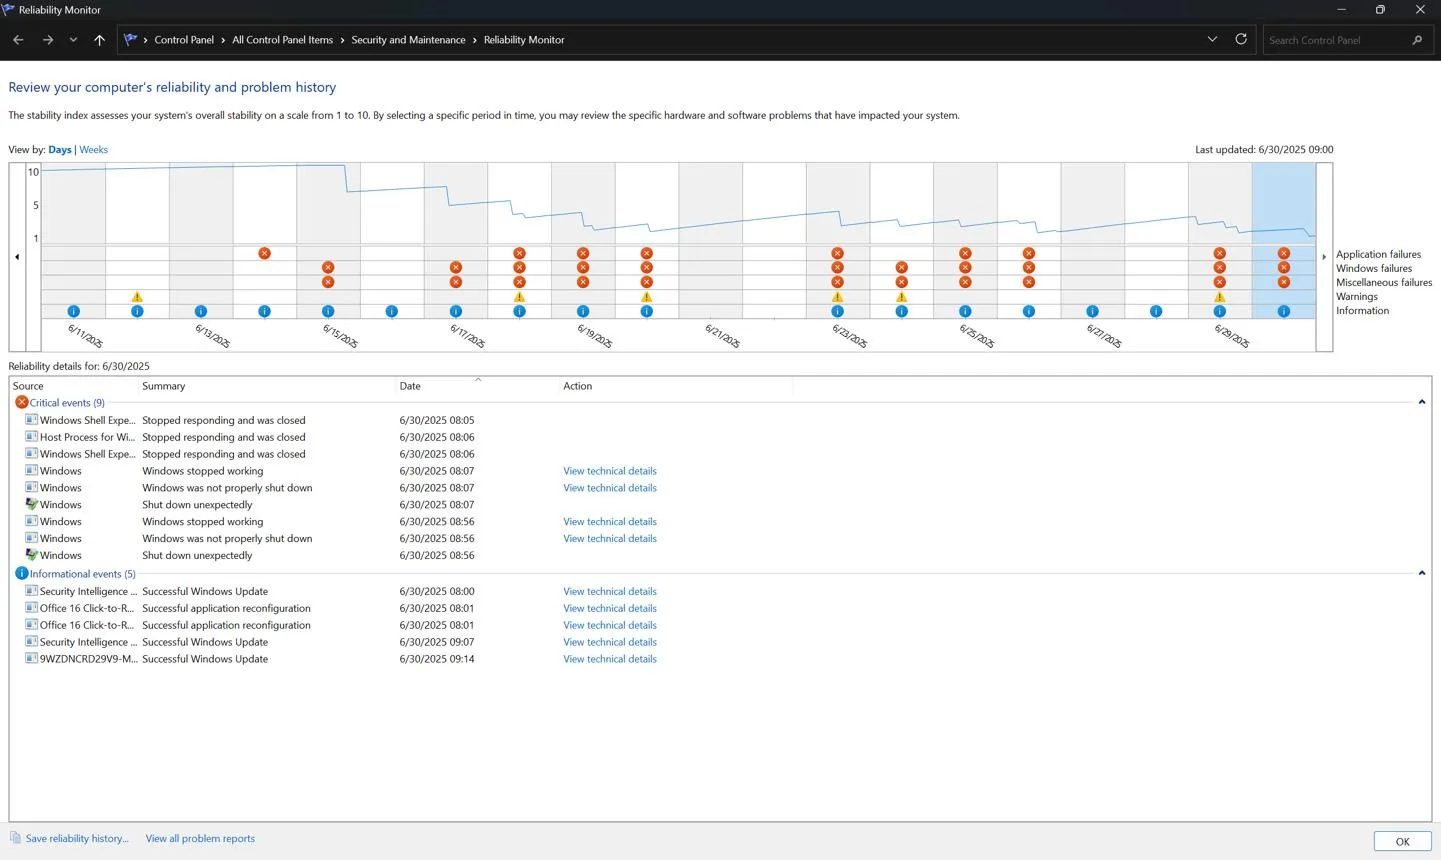
Task: Refresh the Reliability Monitor page
Action: [1241, 39]
